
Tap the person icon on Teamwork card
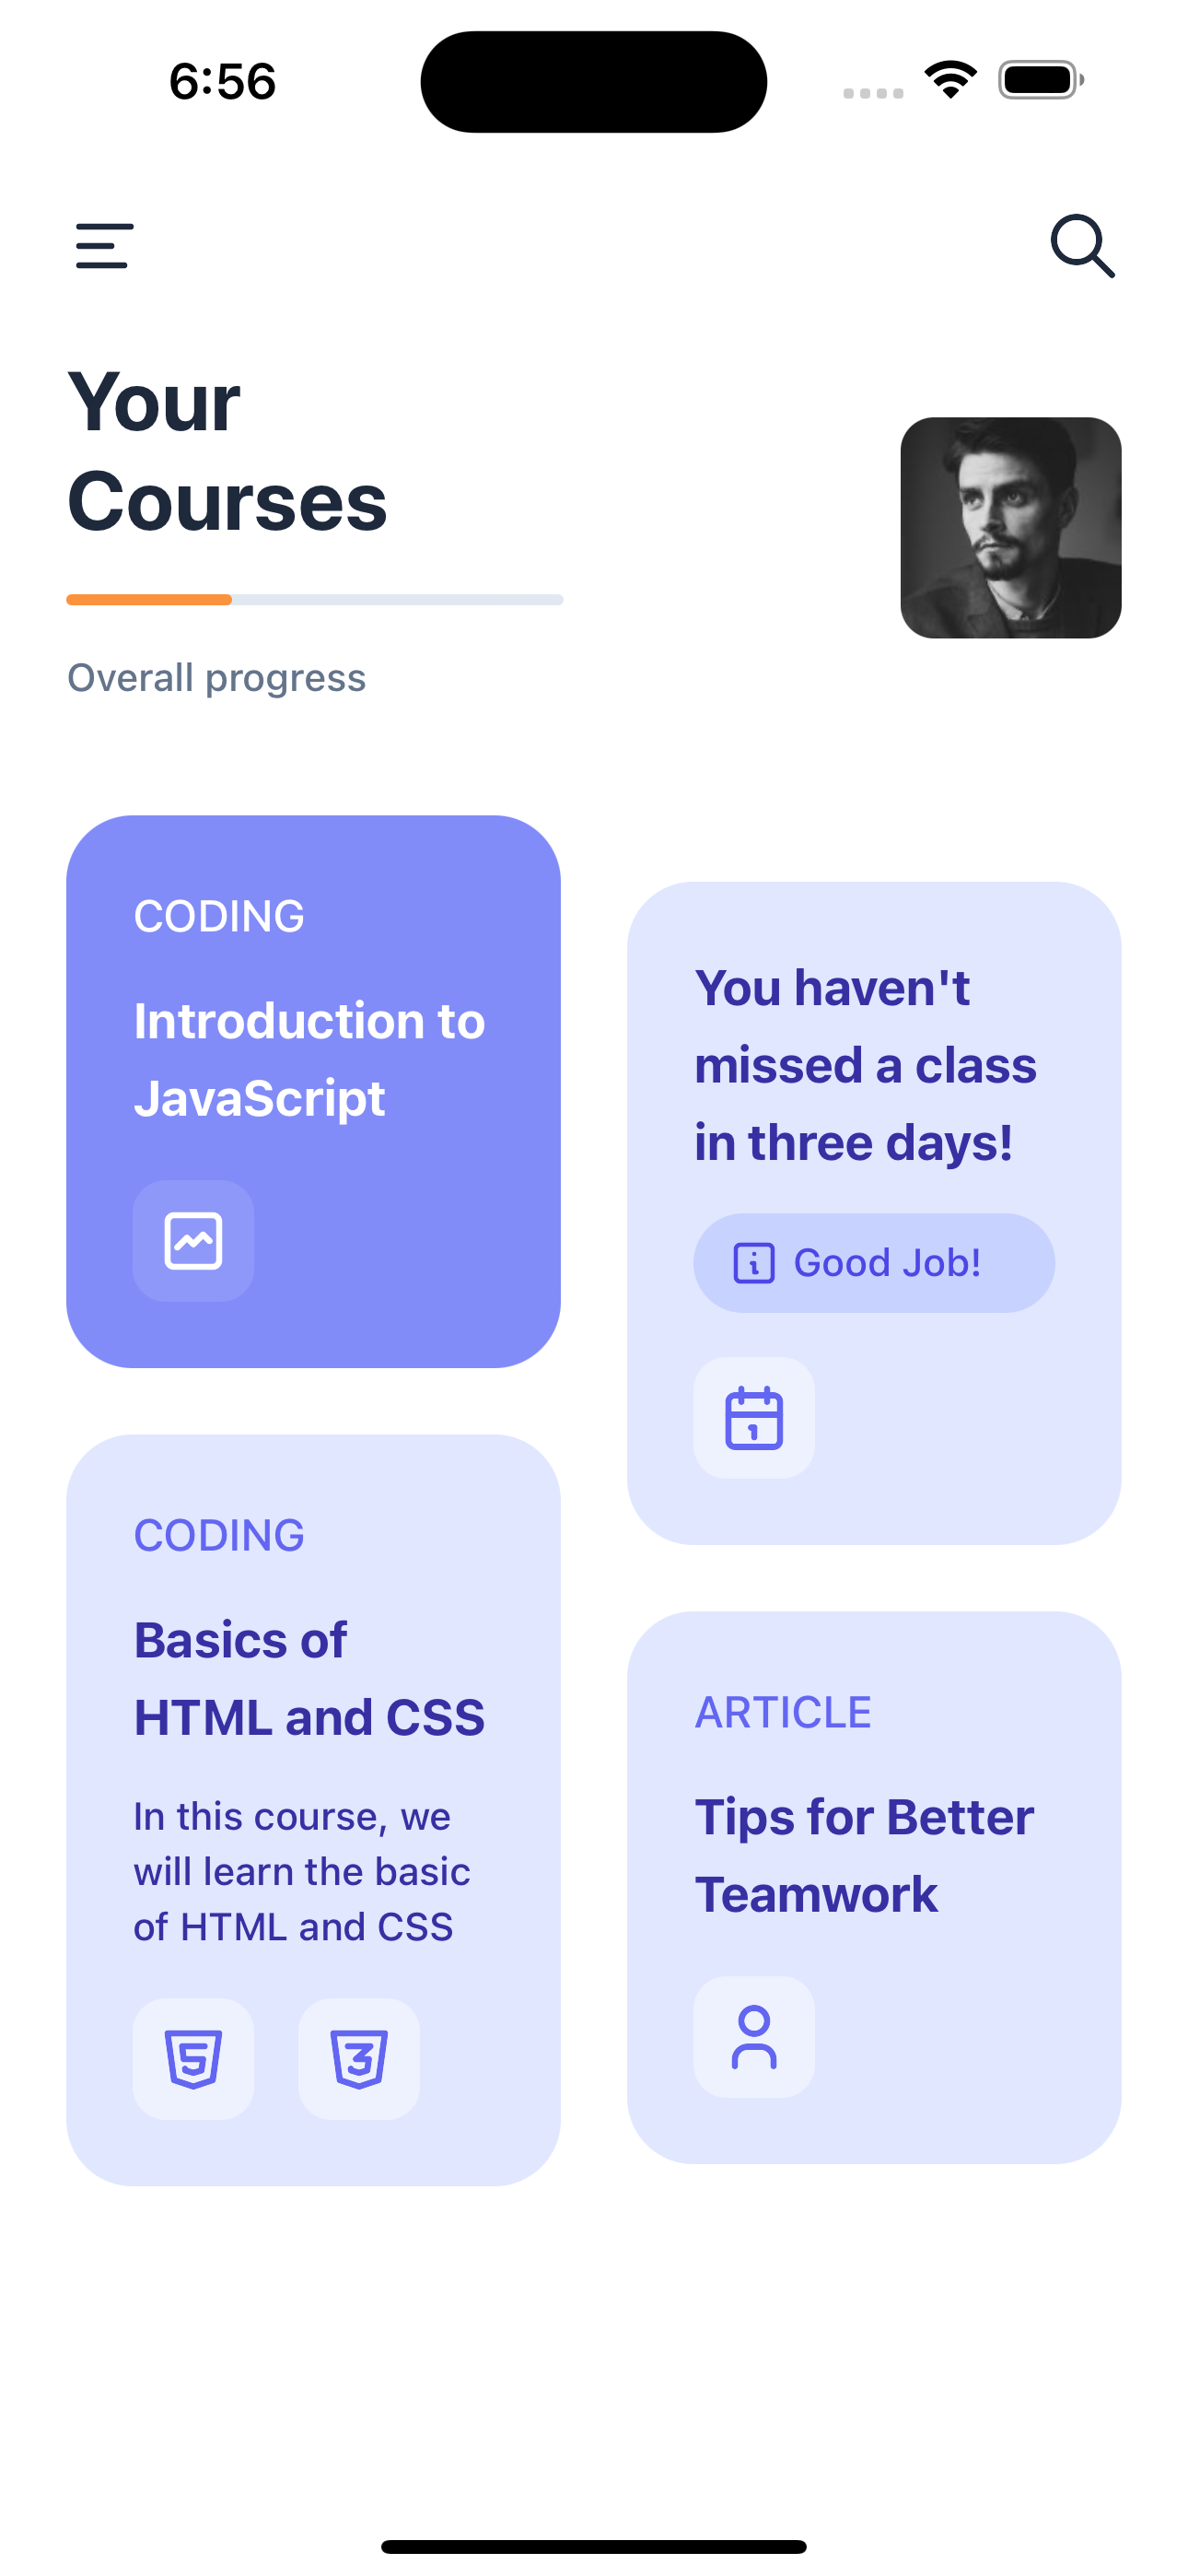[x=754, y=2037]
